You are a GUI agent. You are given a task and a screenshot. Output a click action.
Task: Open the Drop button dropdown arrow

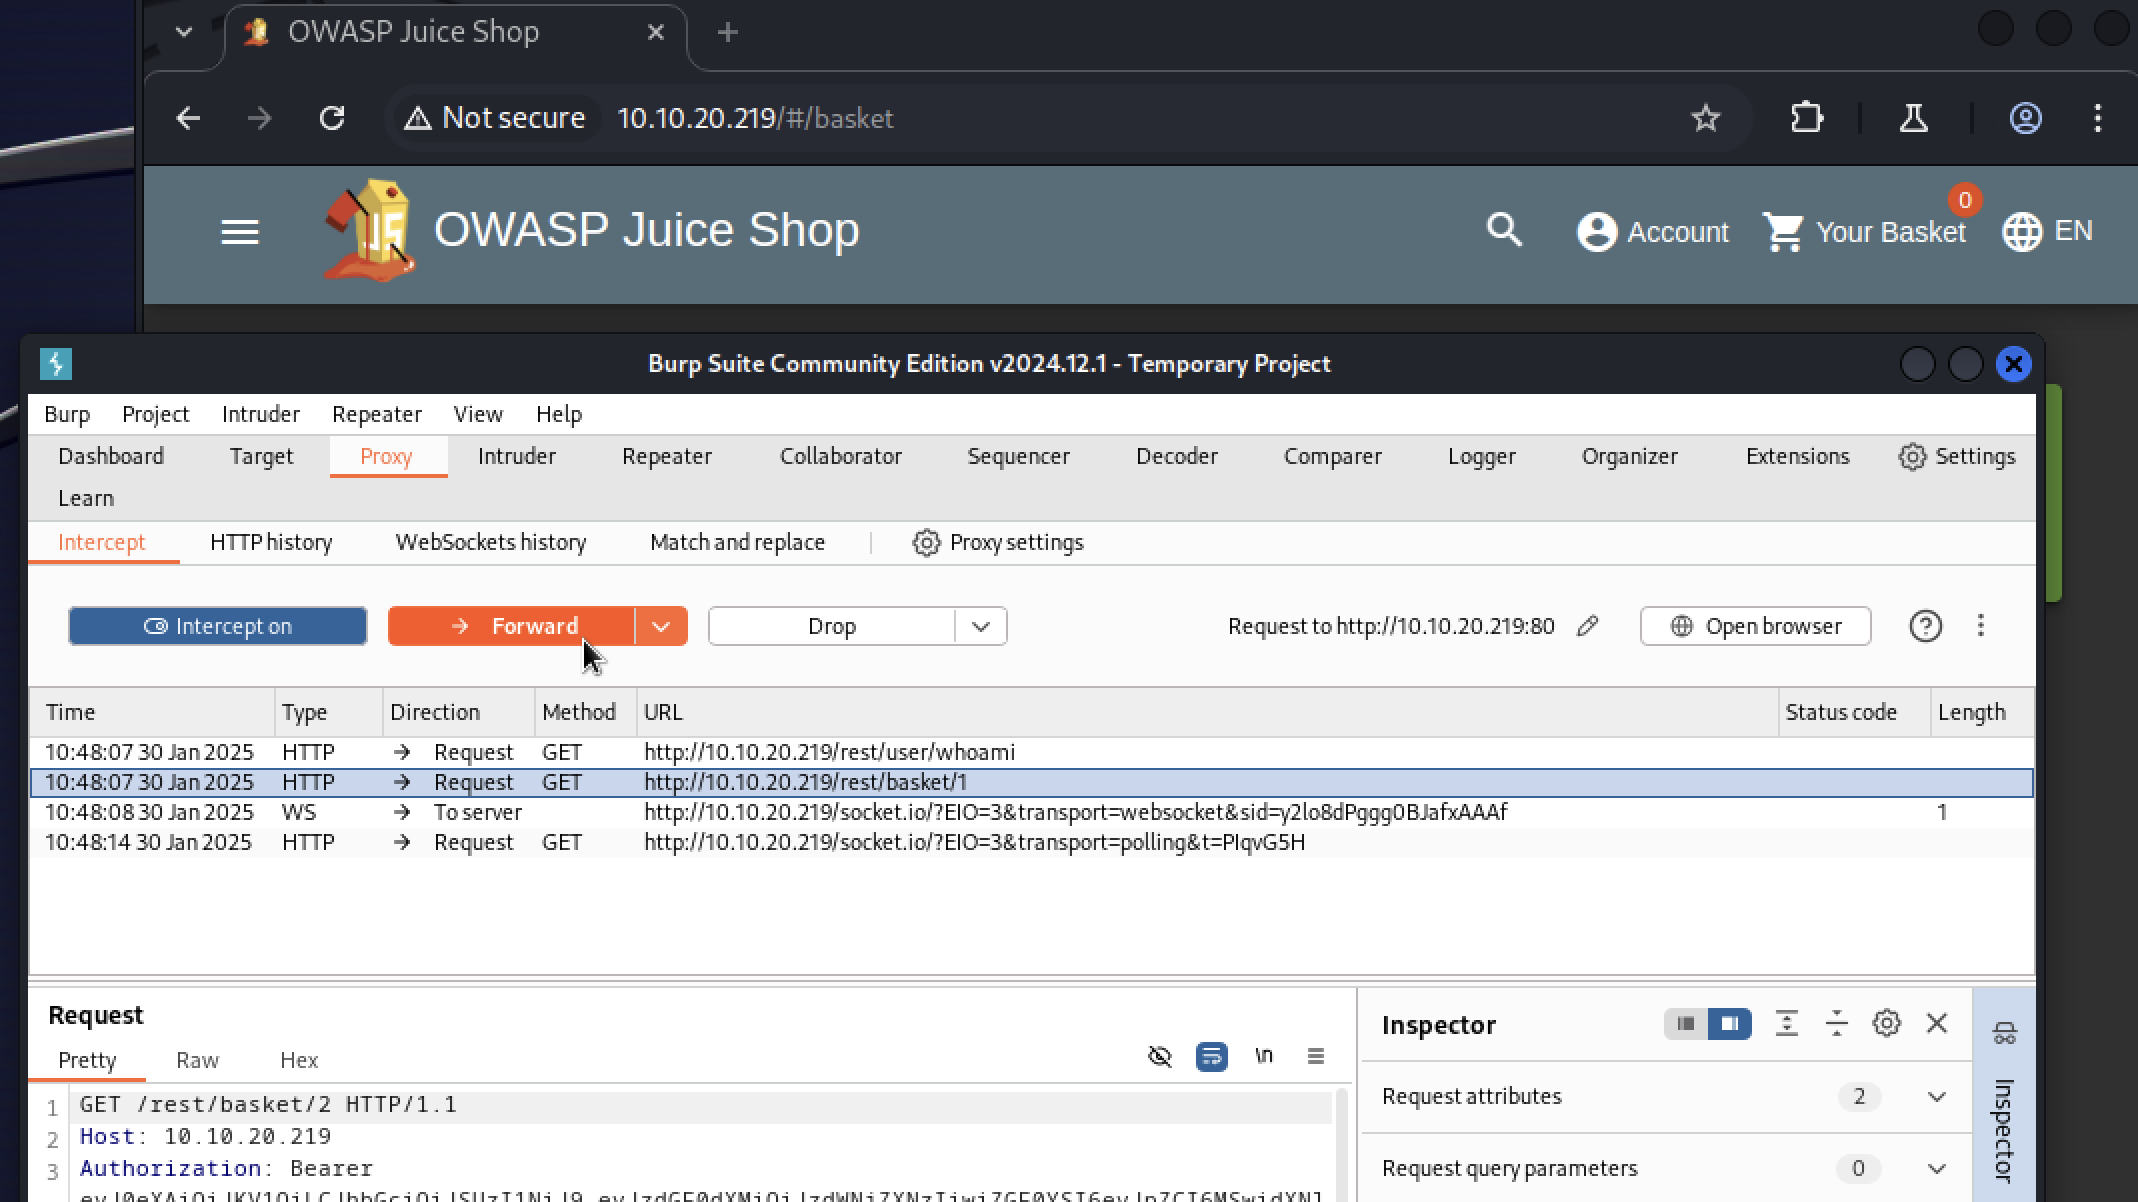tap(980, 626)
